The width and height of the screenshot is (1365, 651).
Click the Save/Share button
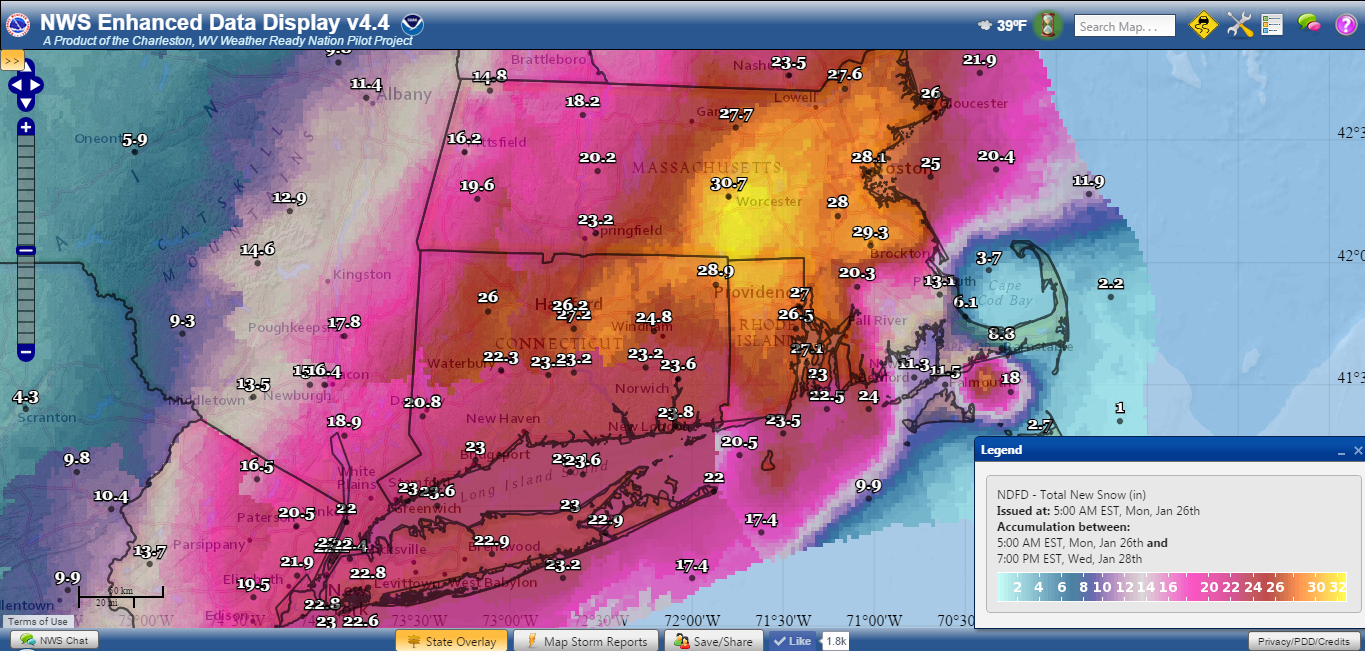[715, 641]
